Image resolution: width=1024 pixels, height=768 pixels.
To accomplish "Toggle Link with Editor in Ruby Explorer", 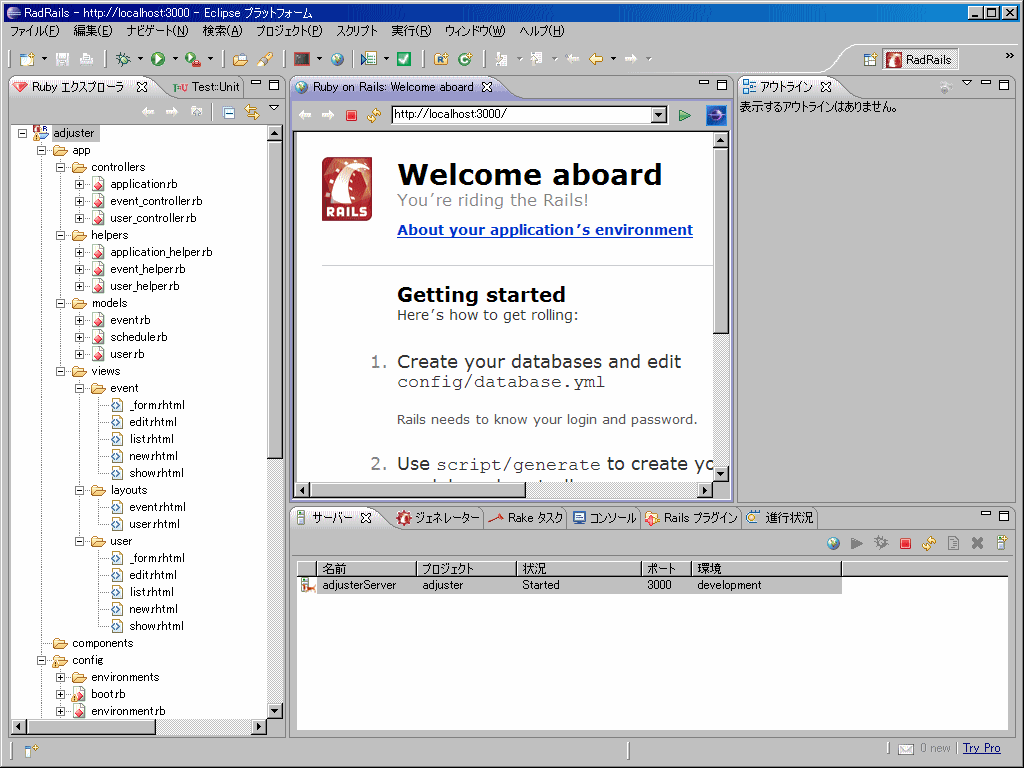I will pyautogui.click(x=252, y=112).
